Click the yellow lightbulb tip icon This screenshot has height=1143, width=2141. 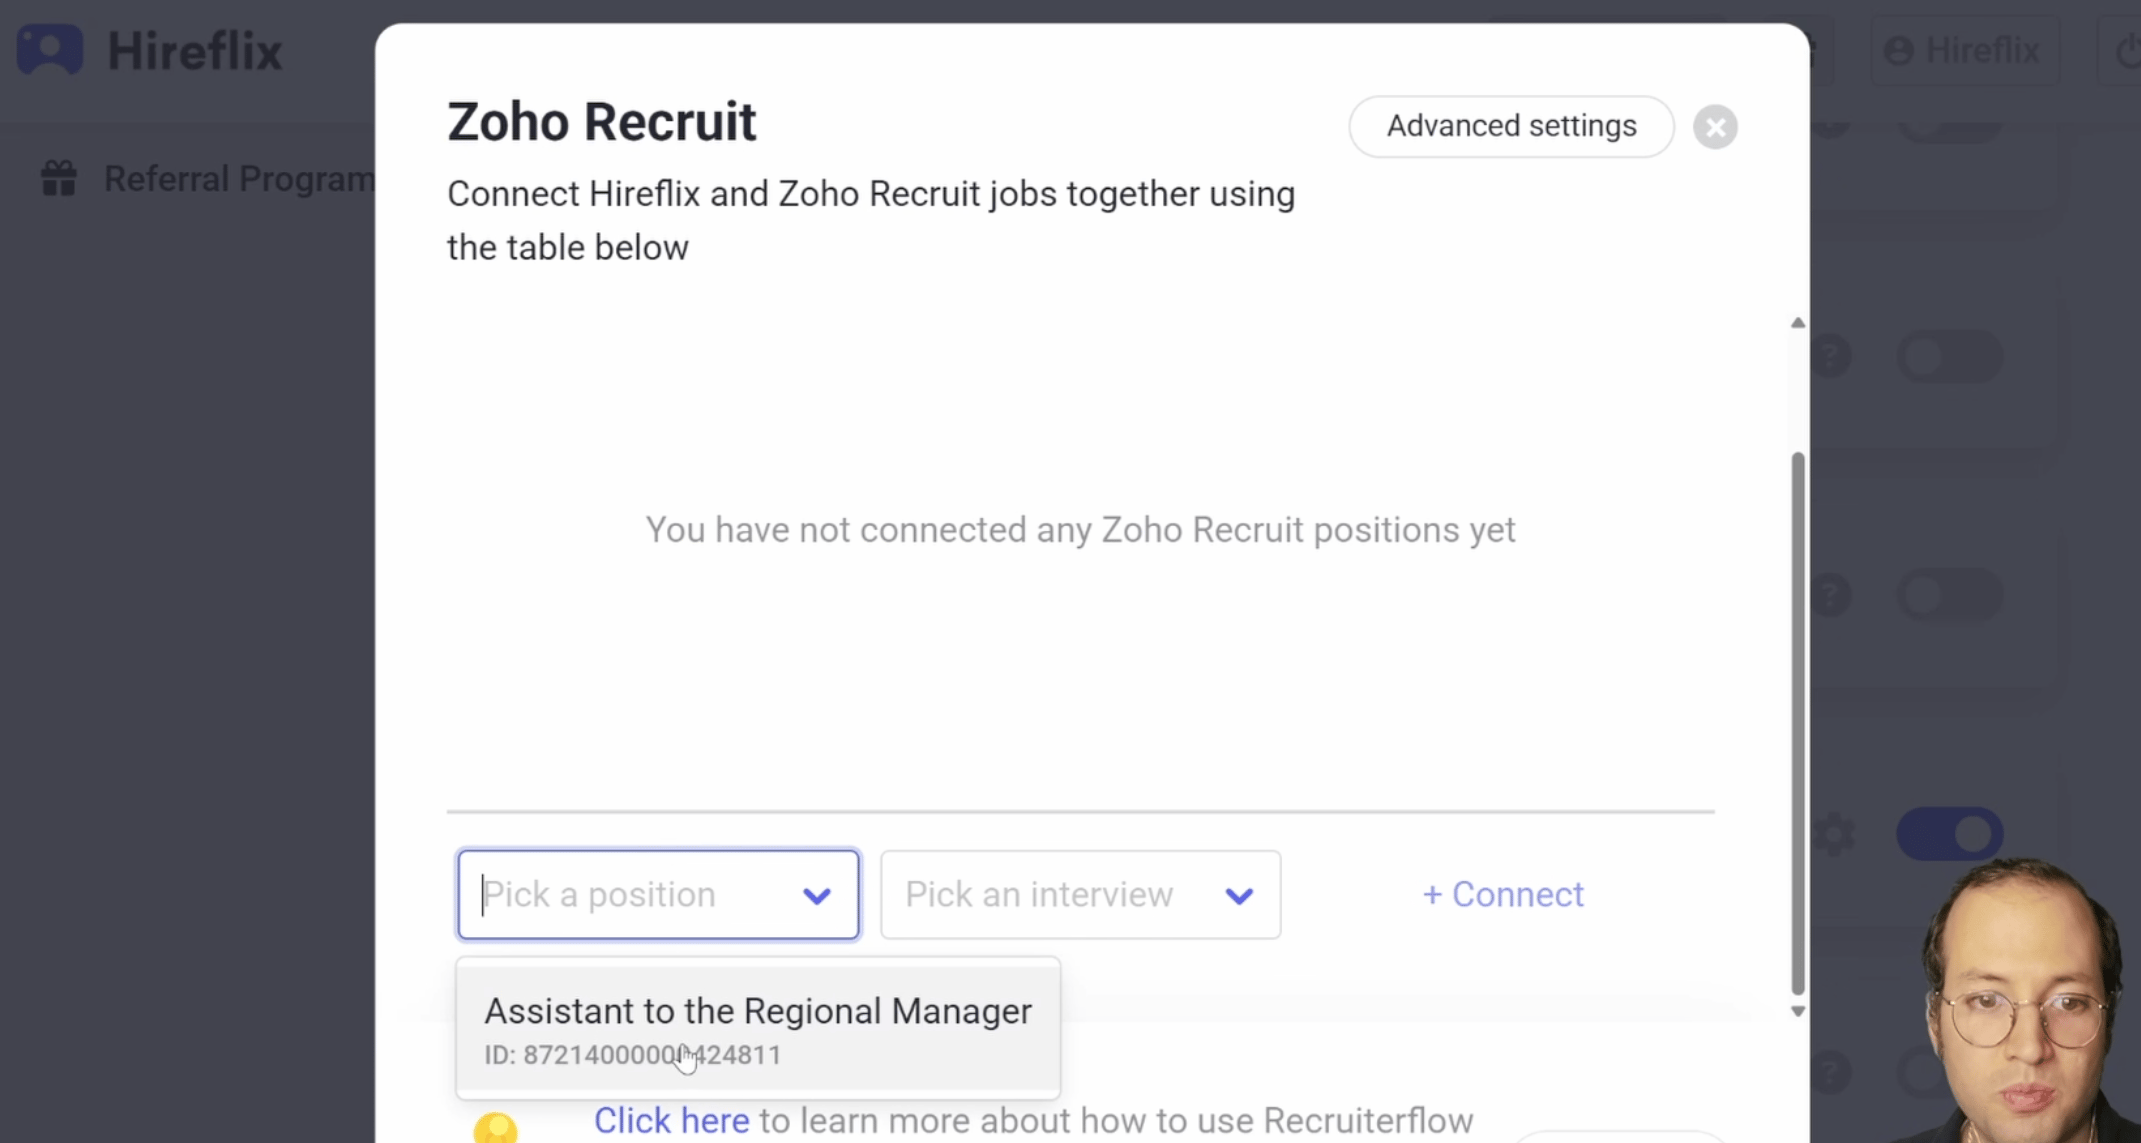tap(495, 1128)
